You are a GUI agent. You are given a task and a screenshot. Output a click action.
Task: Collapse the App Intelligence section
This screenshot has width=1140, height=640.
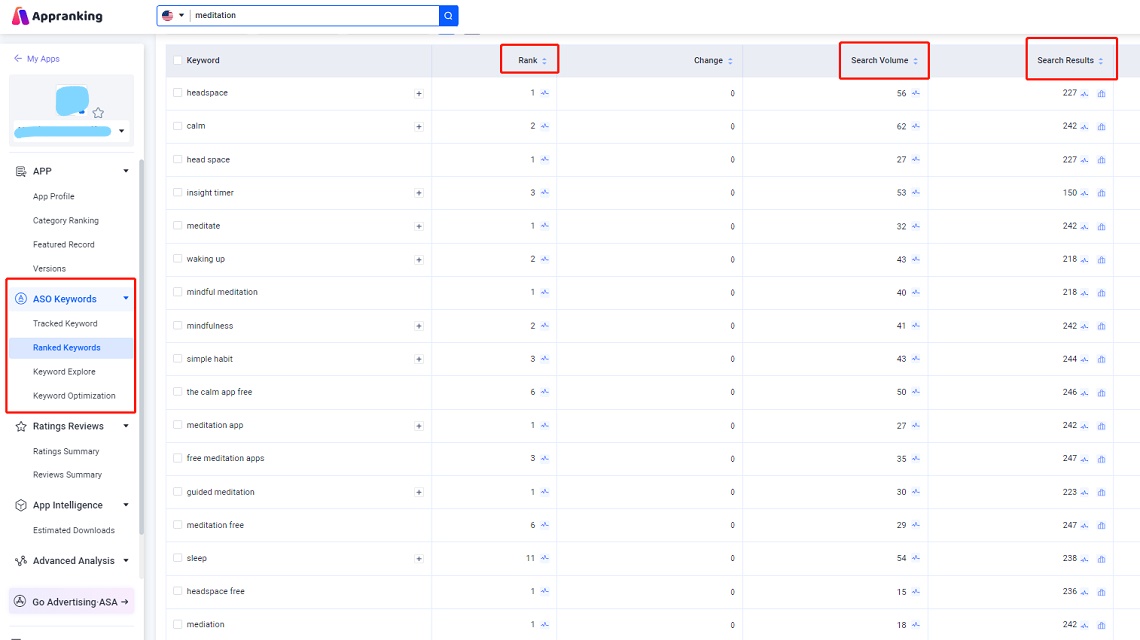126,505
